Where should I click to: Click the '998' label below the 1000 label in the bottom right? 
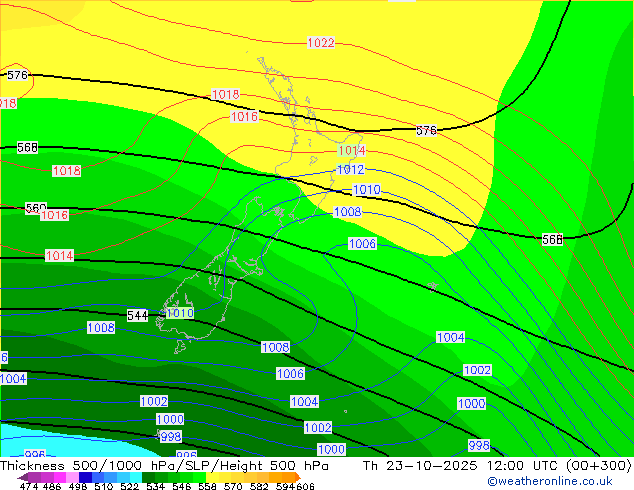click(479, 446)
